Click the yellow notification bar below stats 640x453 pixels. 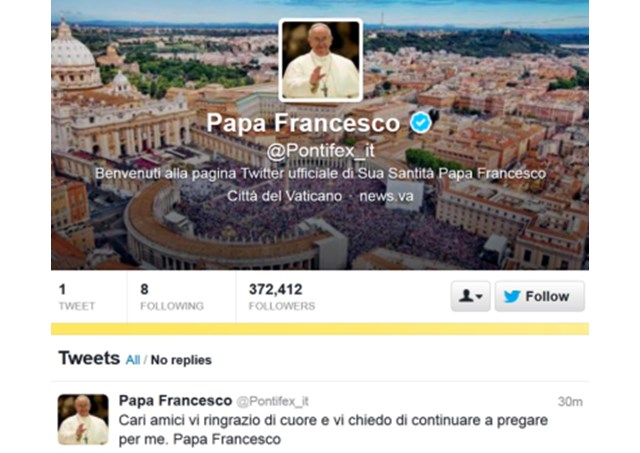320,329
